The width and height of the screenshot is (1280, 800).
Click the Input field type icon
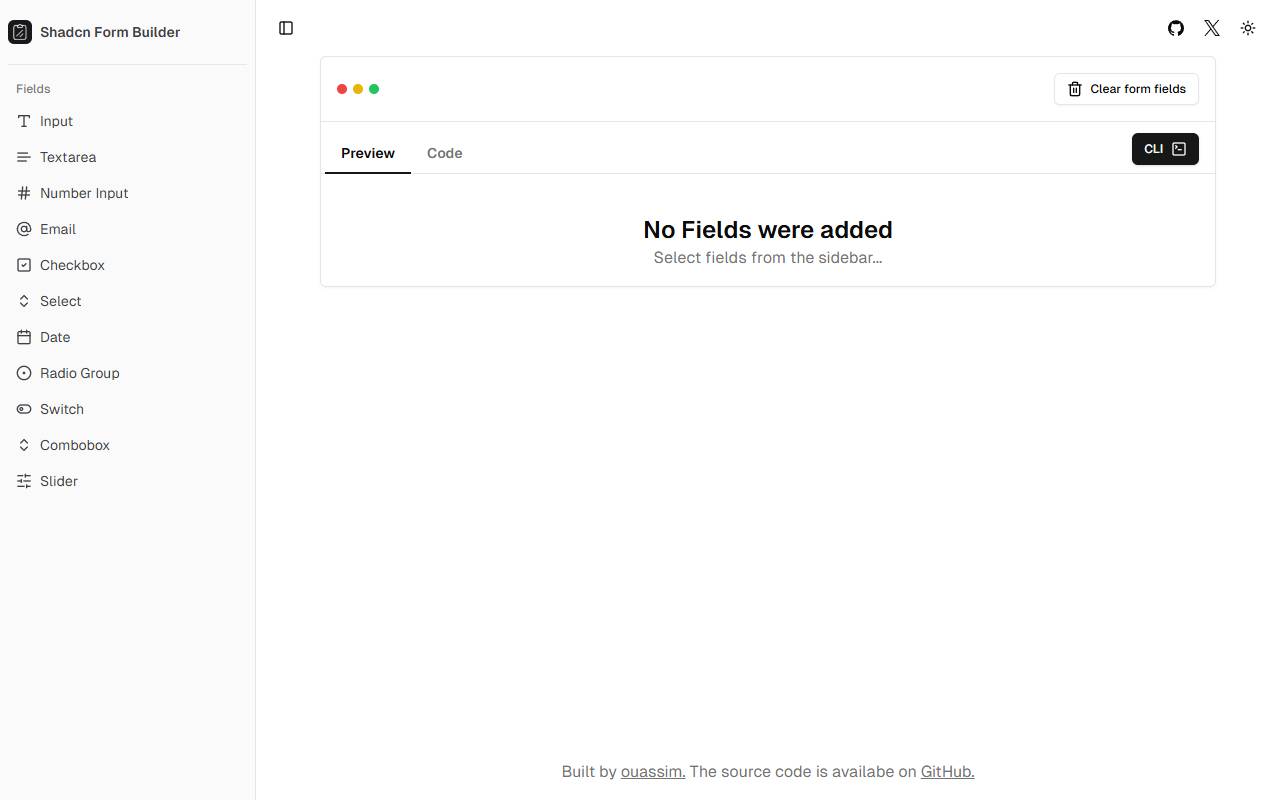[x=24, y=121]
